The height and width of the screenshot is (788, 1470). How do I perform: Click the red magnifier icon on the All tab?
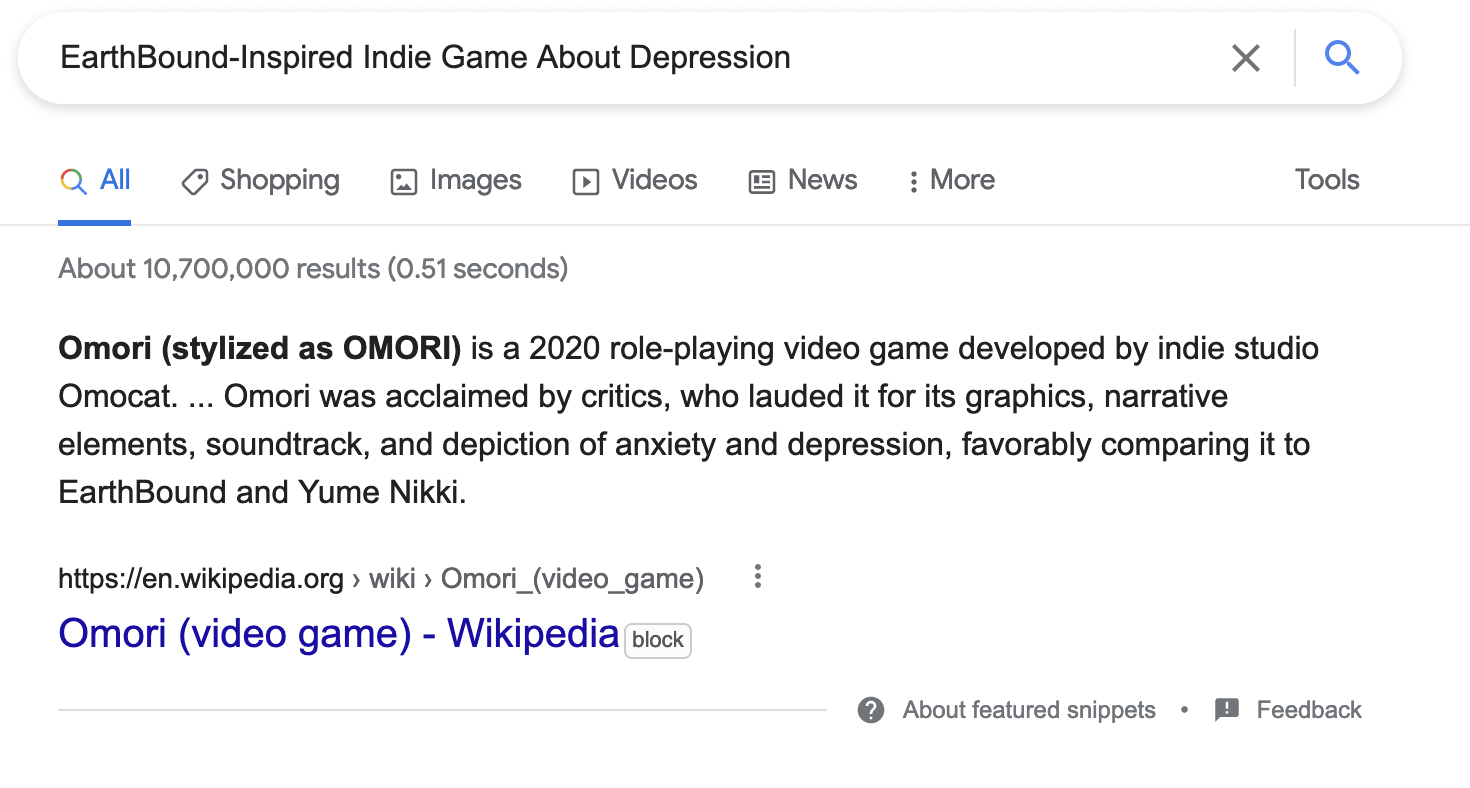point(72,181)
